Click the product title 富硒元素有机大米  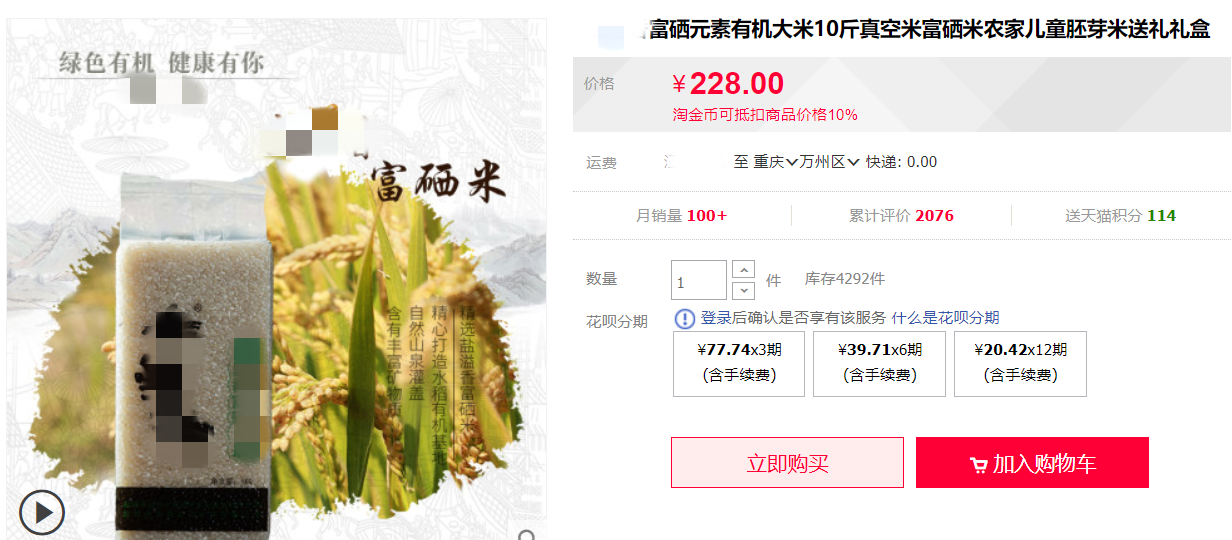(930, 29)
